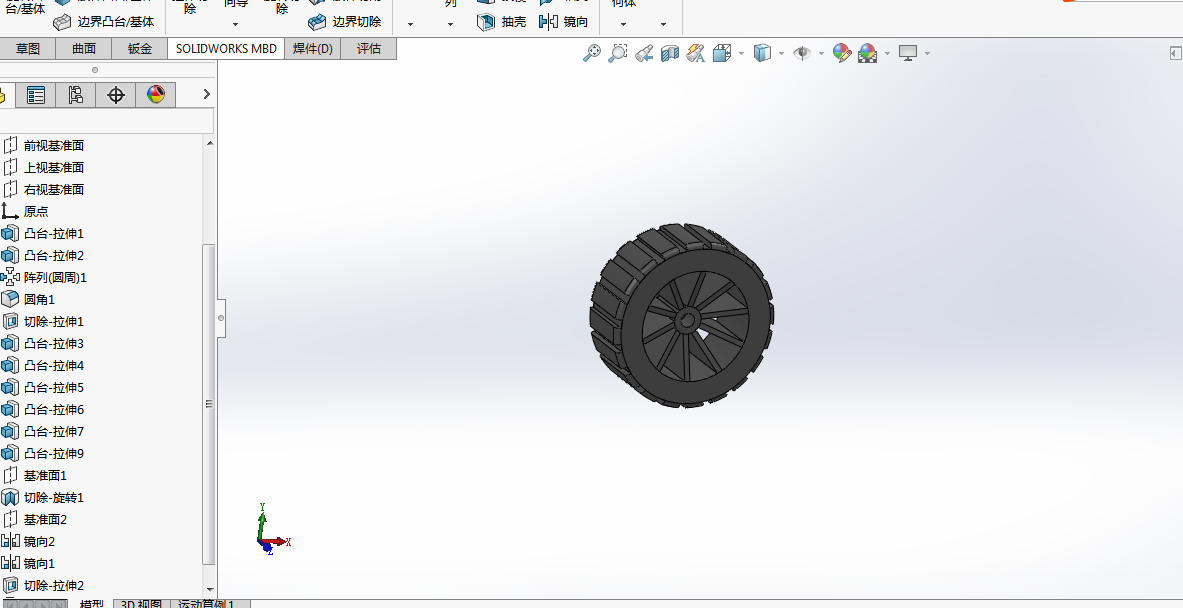Click the View Orientation cube icon
This screenshot has width=1183, height=608.
[x=722, y=53]
